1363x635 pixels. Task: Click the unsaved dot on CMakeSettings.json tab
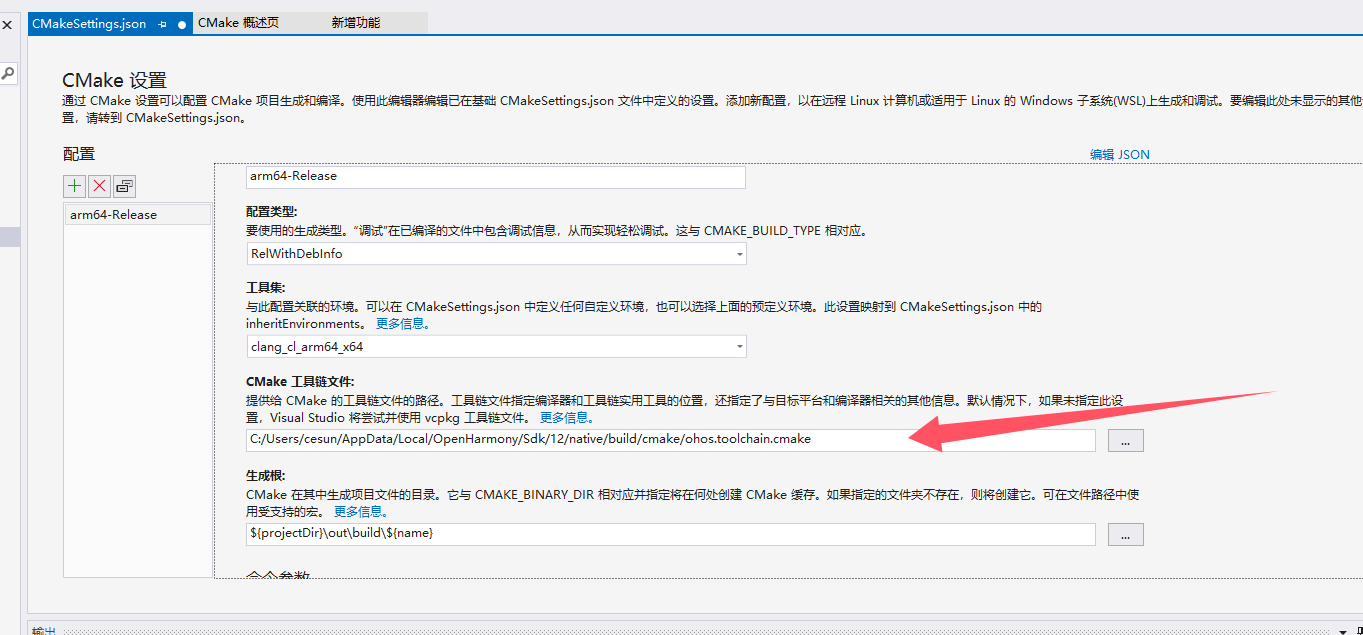coord(182,24)
